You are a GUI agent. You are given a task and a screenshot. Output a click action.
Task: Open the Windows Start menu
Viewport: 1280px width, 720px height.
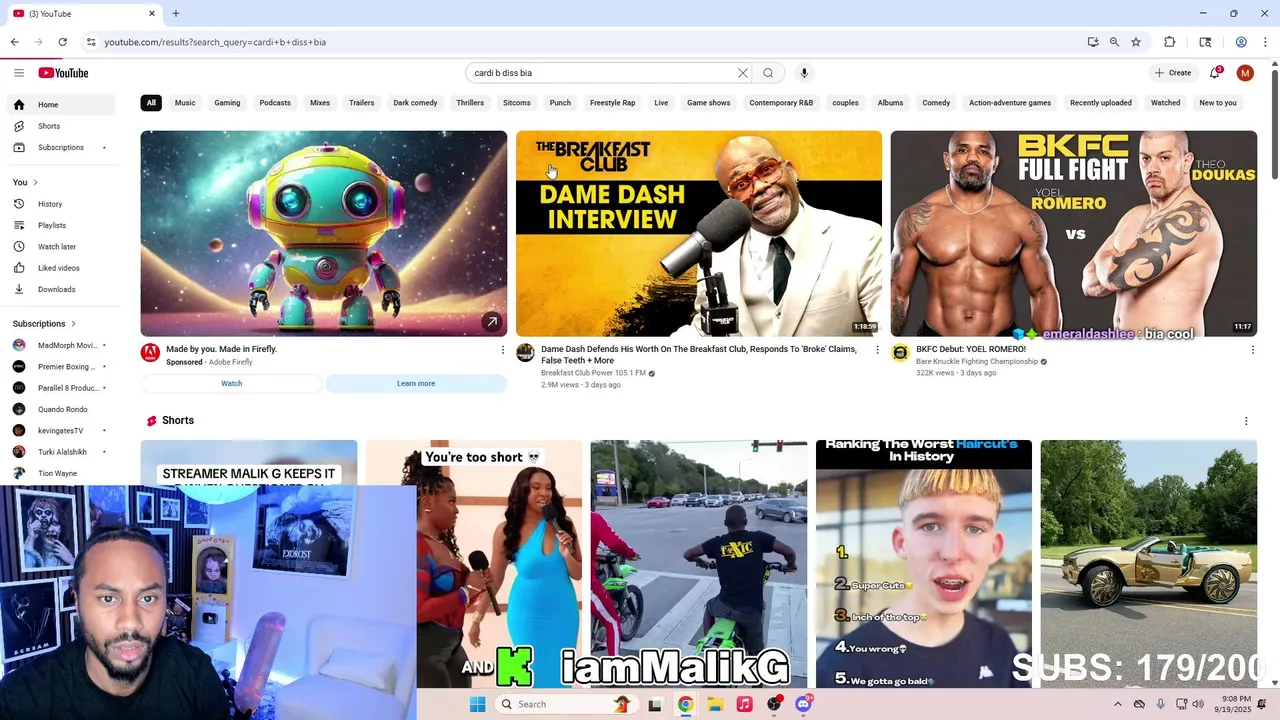477,704
